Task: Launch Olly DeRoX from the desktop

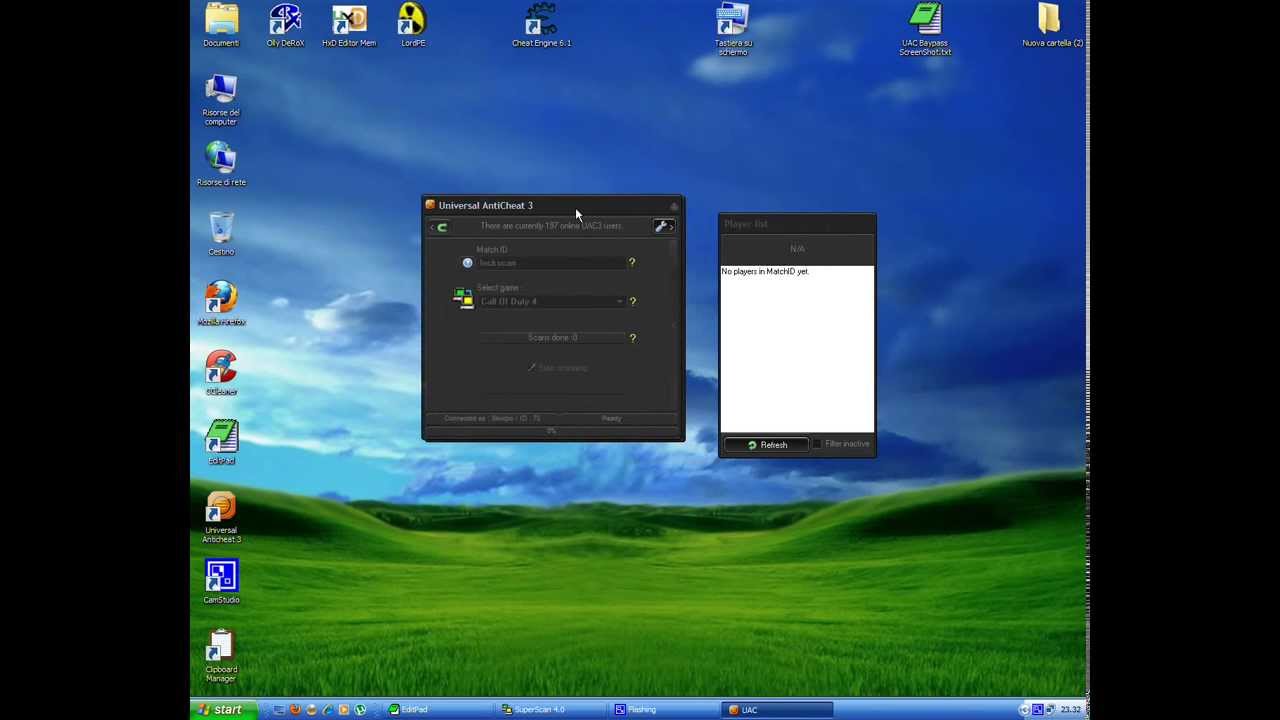Action: (x=285, y=25)
